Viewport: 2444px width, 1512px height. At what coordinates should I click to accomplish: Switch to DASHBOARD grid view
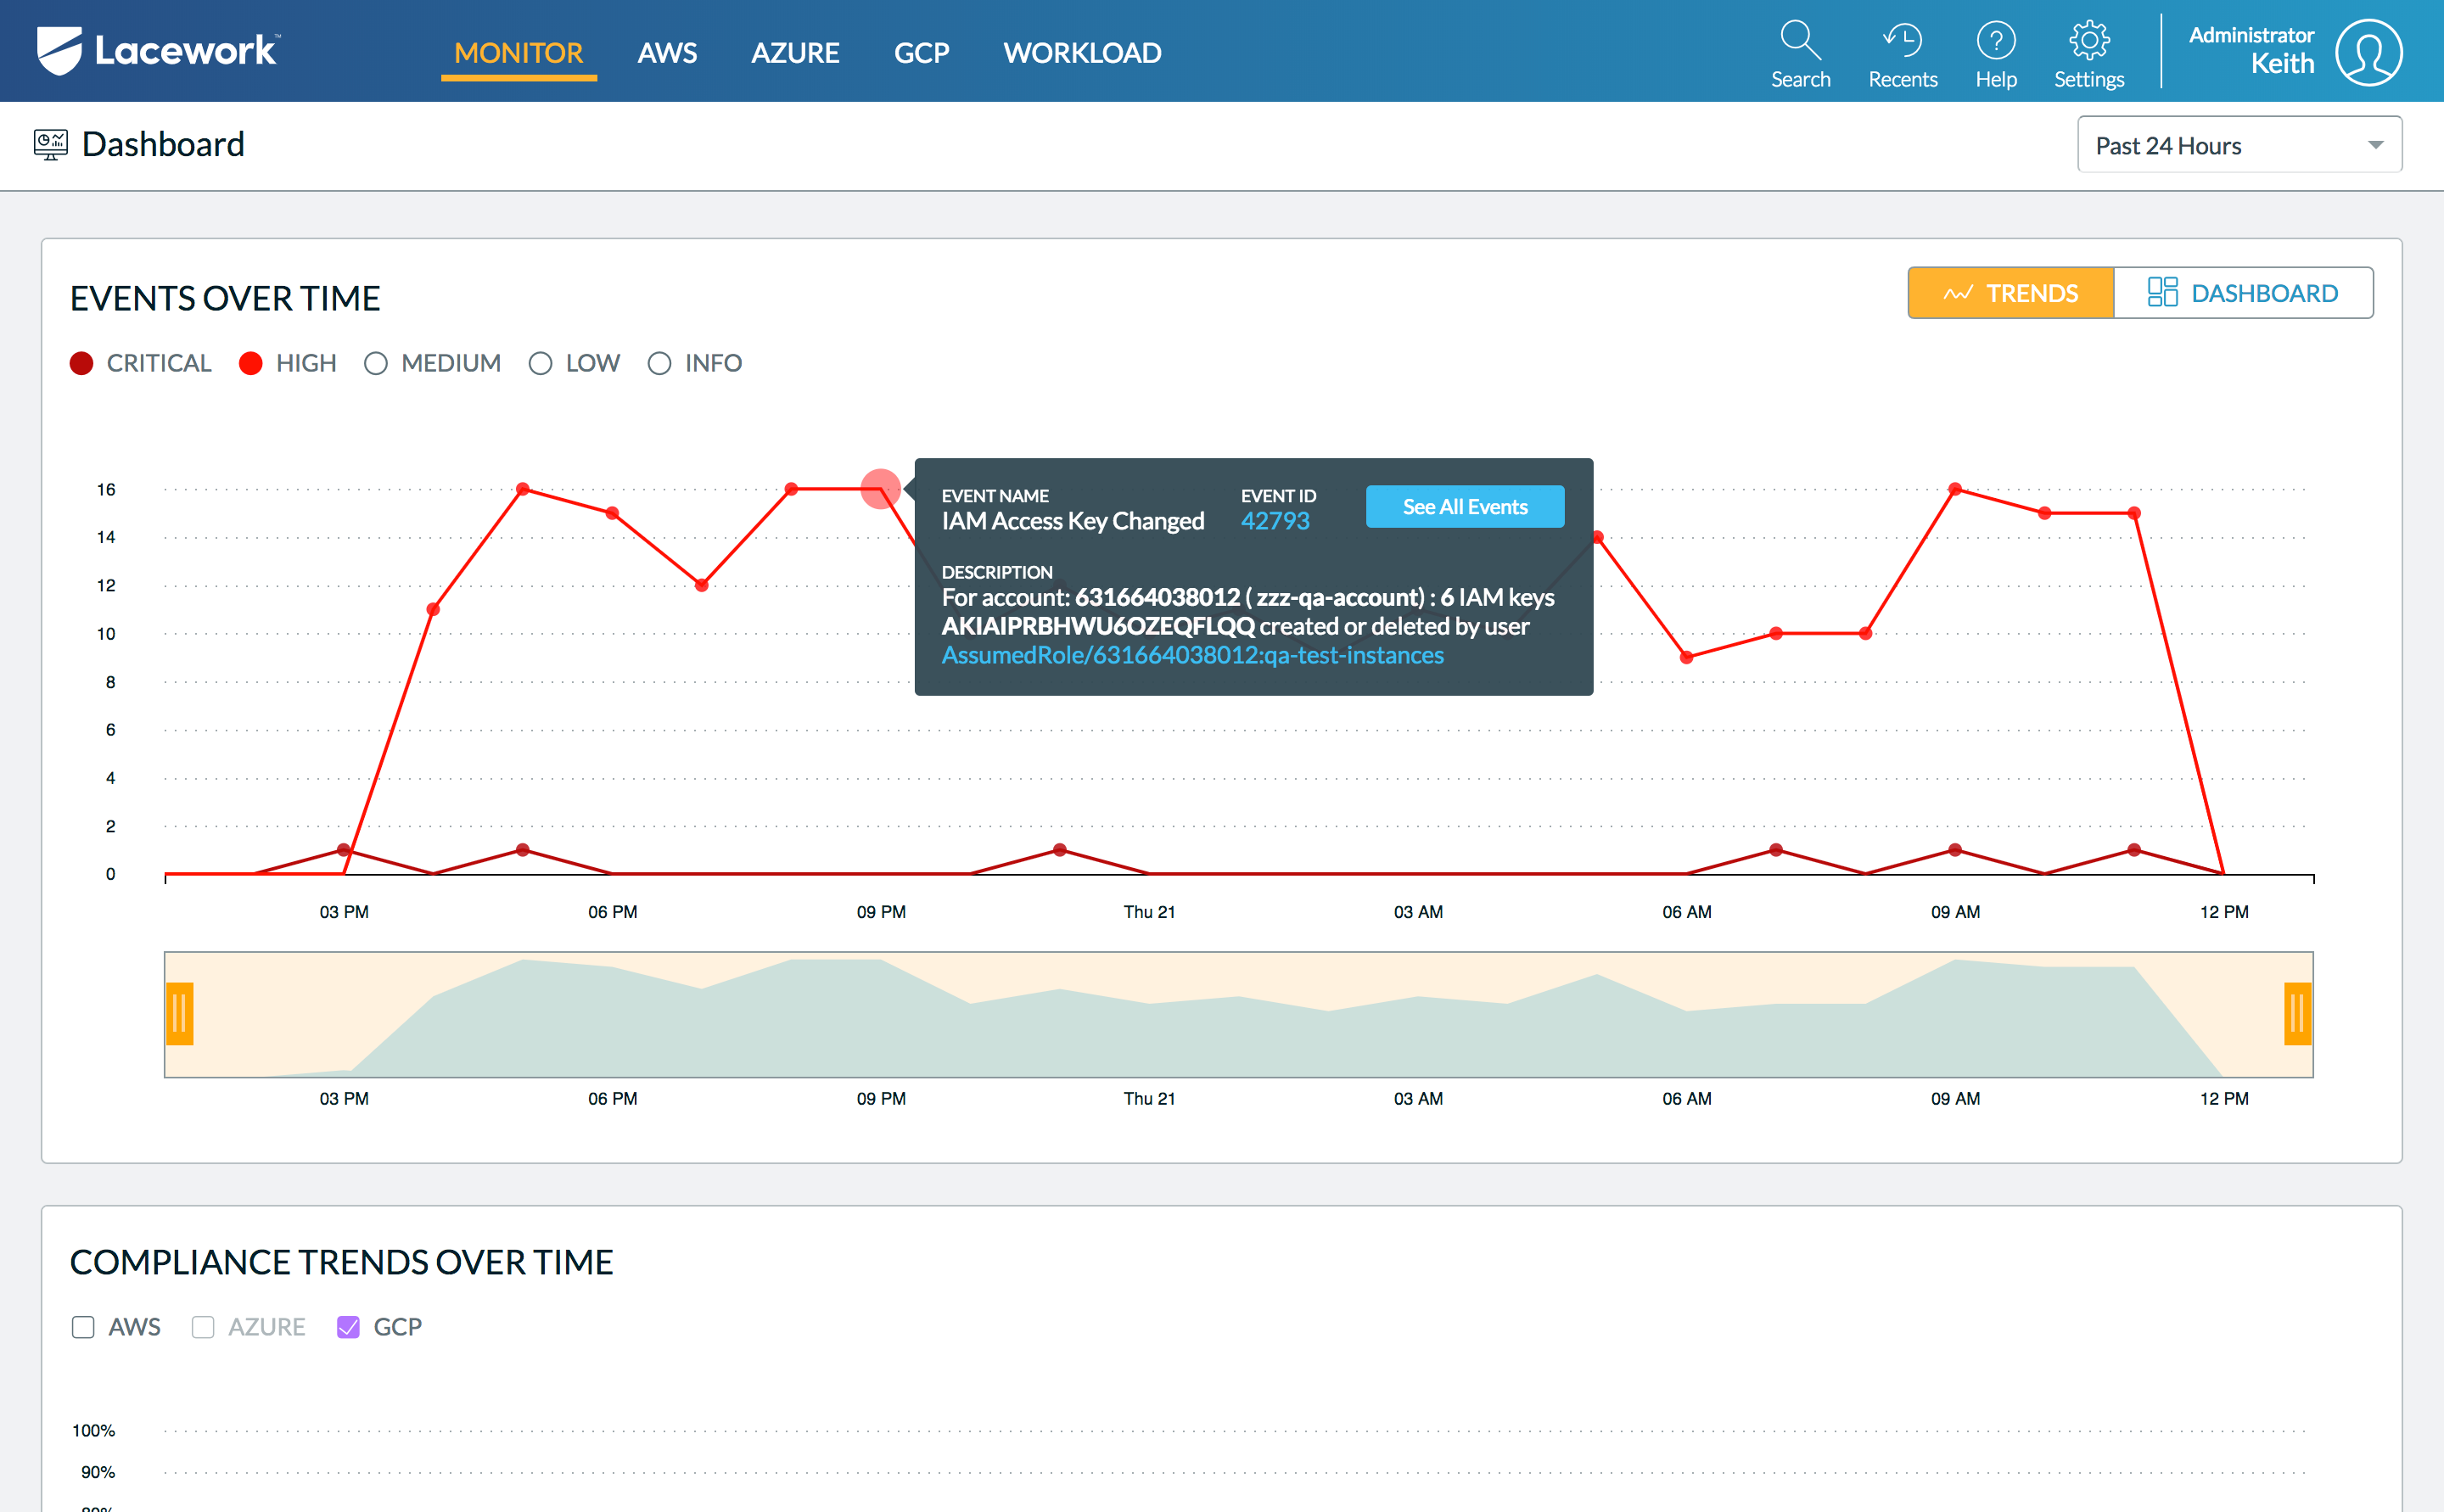pyautogui.click(x=2242, y=293)
